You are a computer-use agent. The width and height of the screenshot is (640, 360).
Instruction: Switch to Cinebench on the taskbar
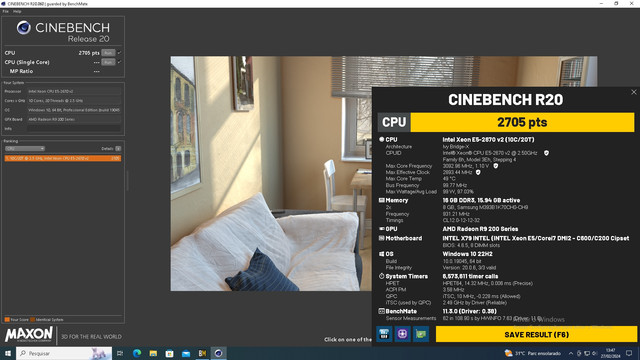pos(218,353)
